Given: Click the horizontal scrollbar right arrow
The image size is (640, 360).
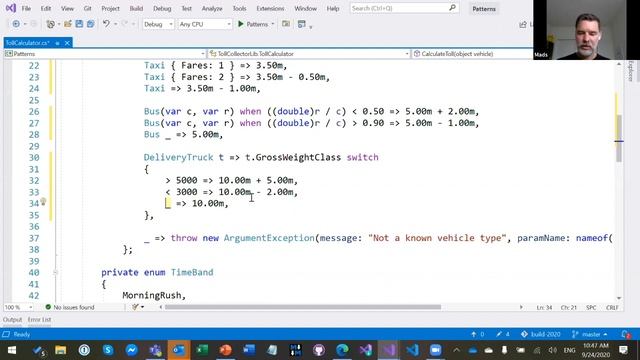Looking at the screenshot, I should pos(521,307).
